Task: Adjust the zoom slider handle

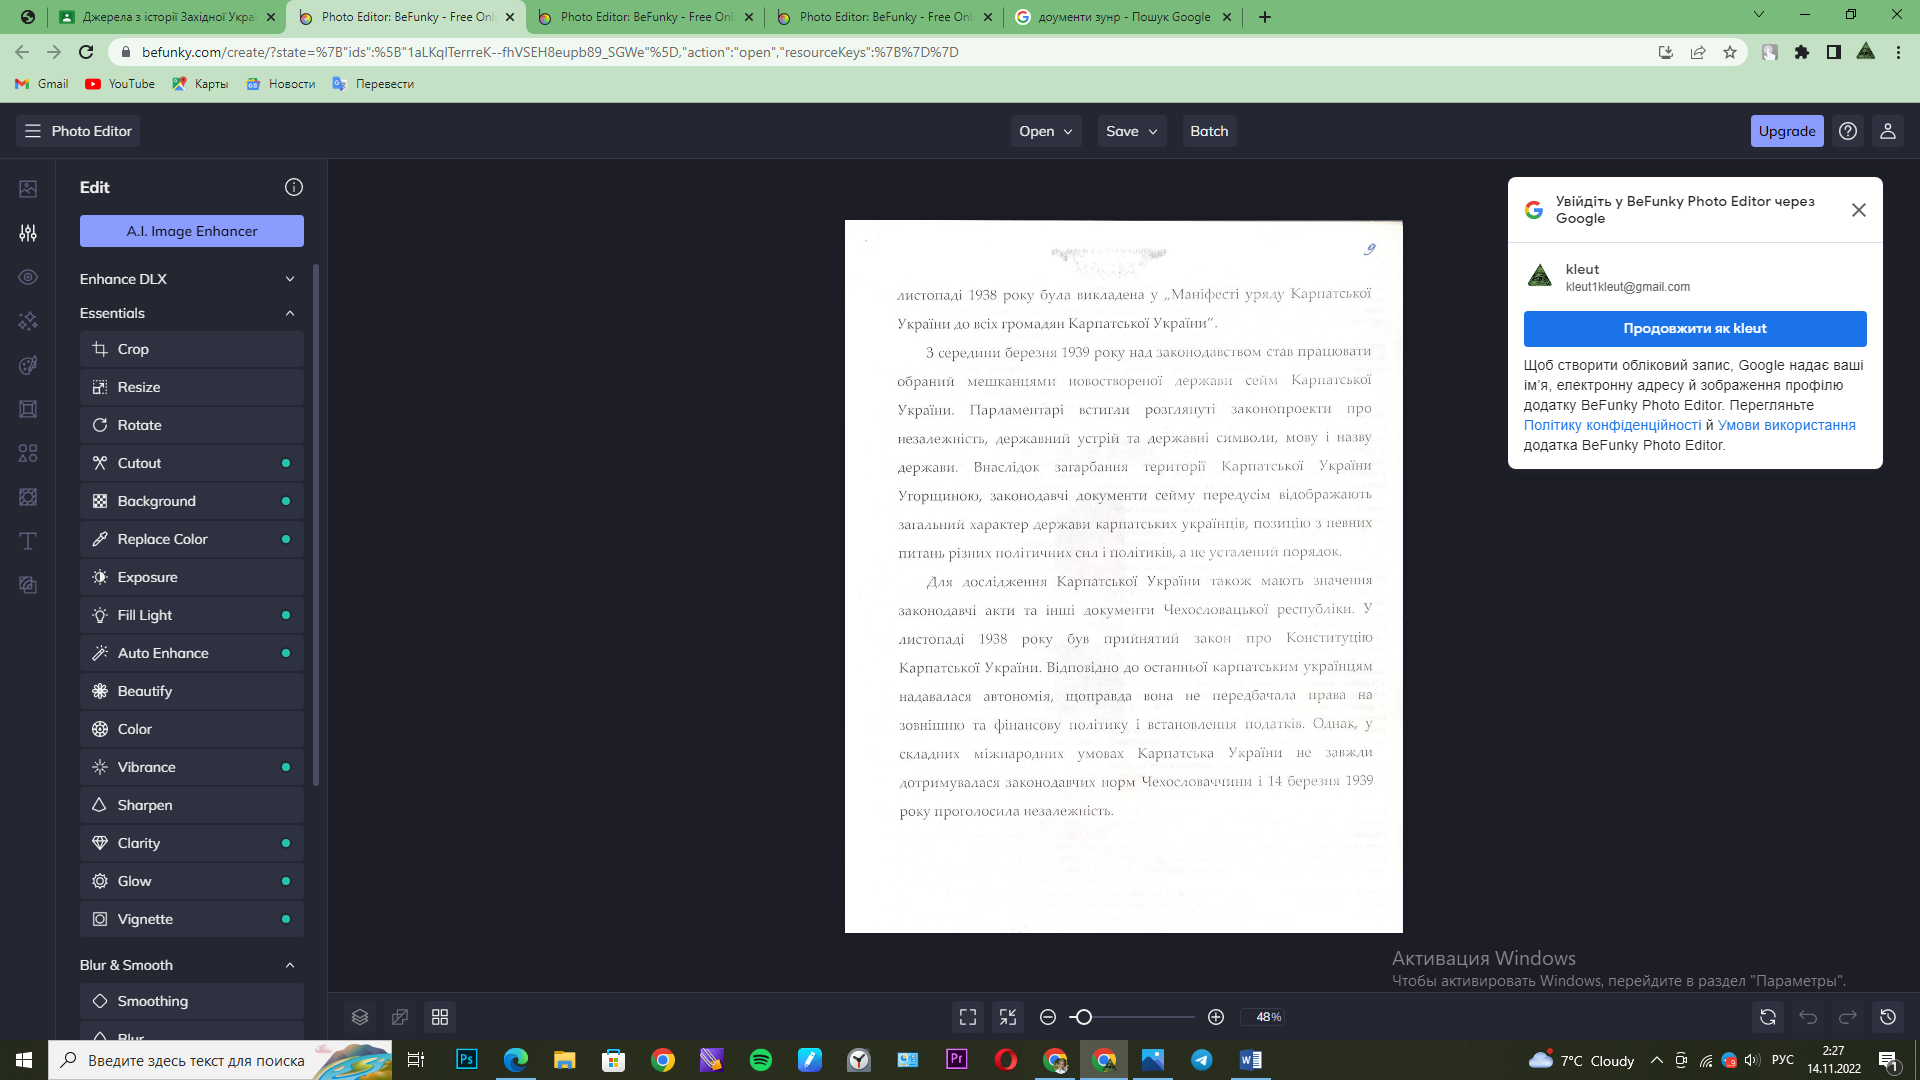Action: coord(1083,1017)
